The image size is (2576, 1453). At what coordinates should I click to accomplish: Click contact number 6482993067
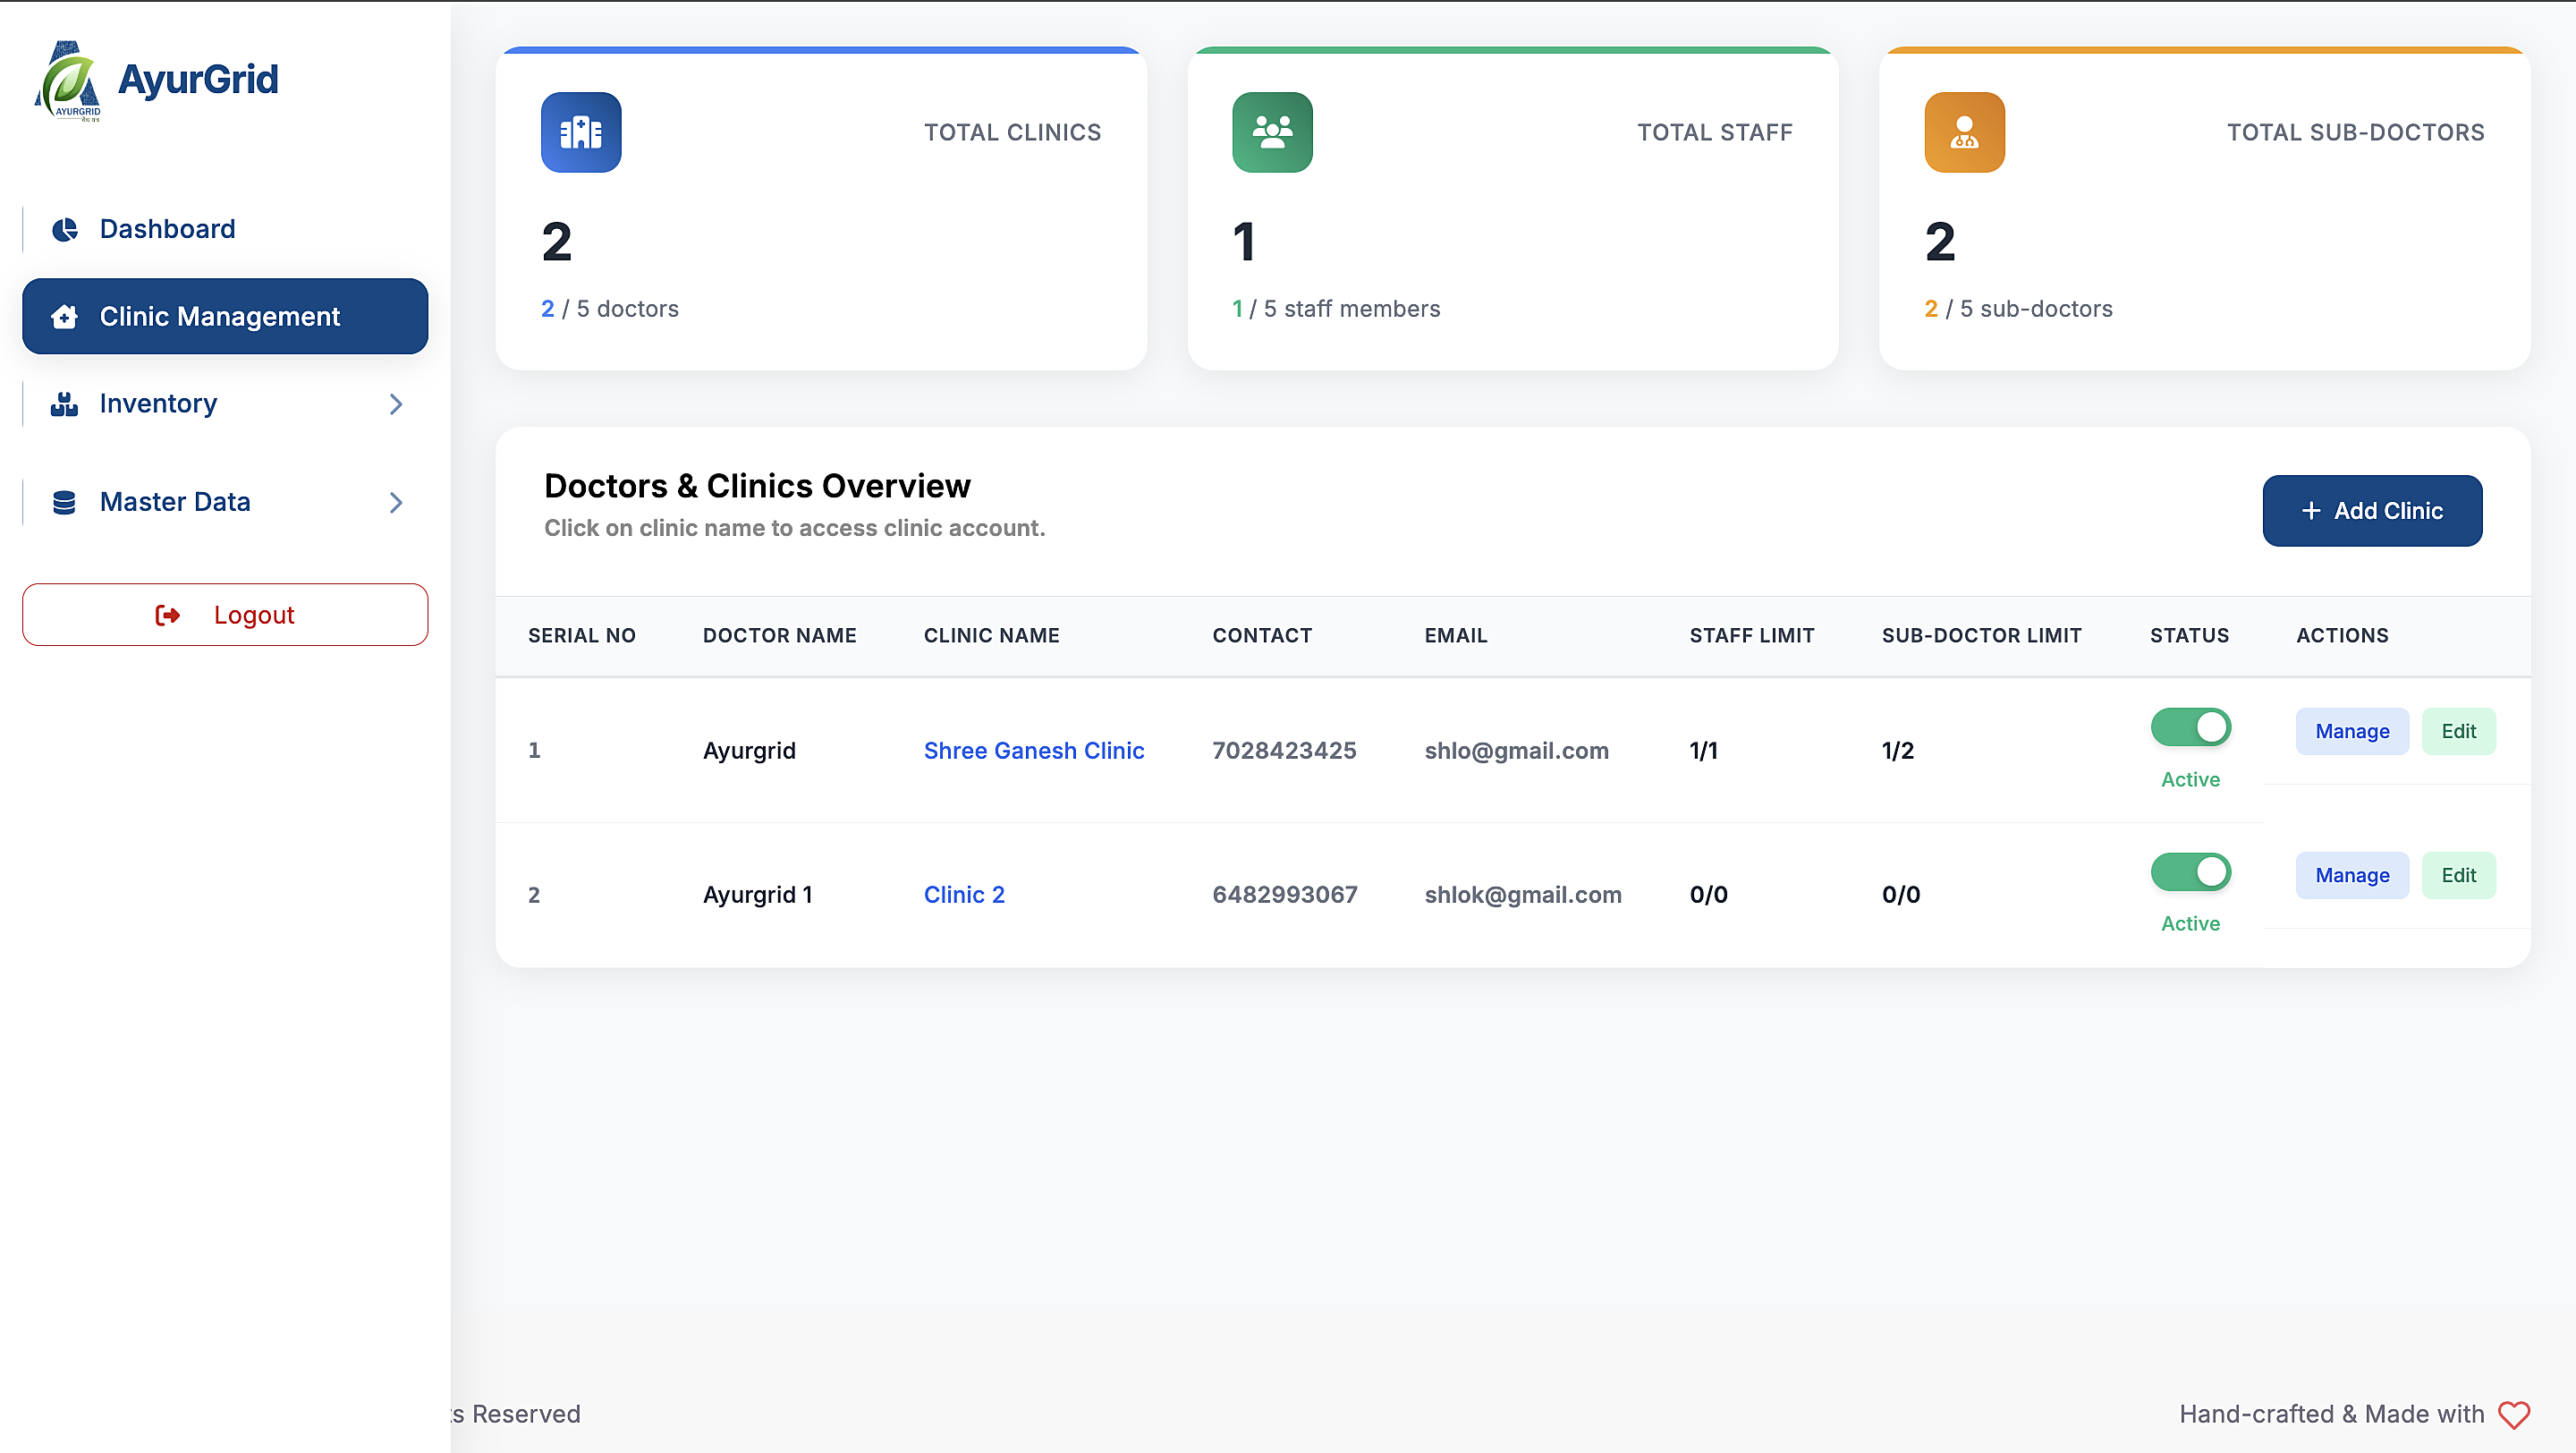[x=1284, y=895]
